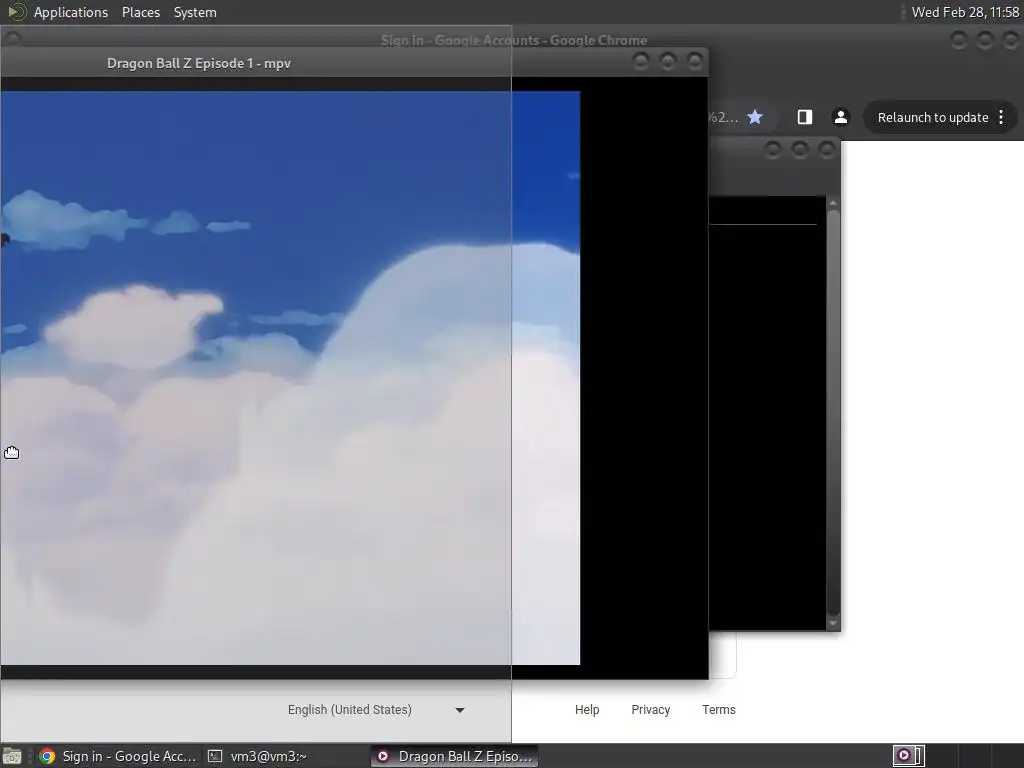Open the English (United States) language dropdown
The width and height of the screenshot is (1024, 768).
point(376,710)
